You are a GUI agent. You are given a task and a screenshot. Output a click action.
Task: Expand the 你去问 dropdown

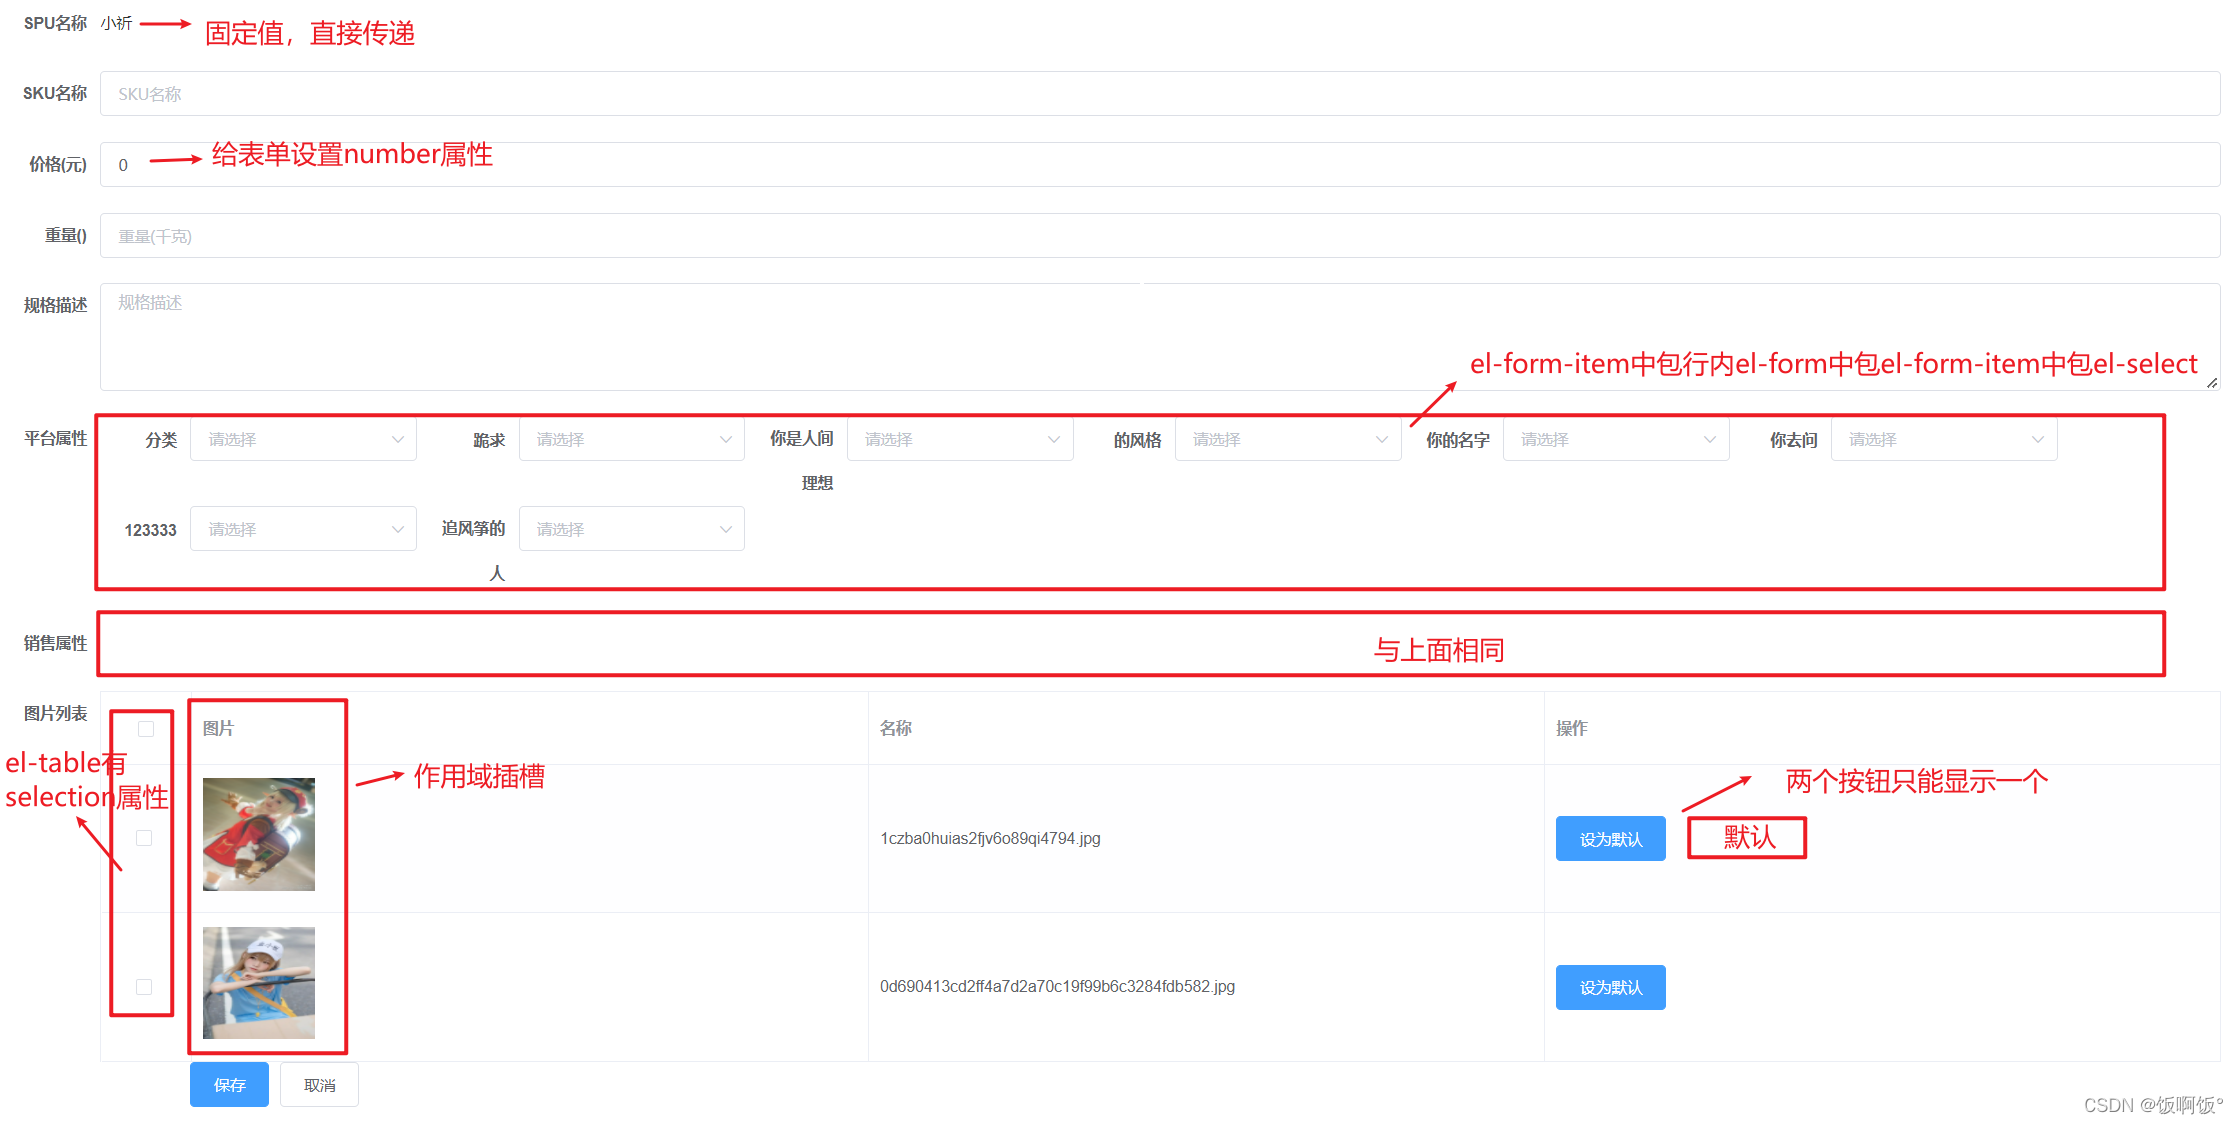[x=1943, y=439]
